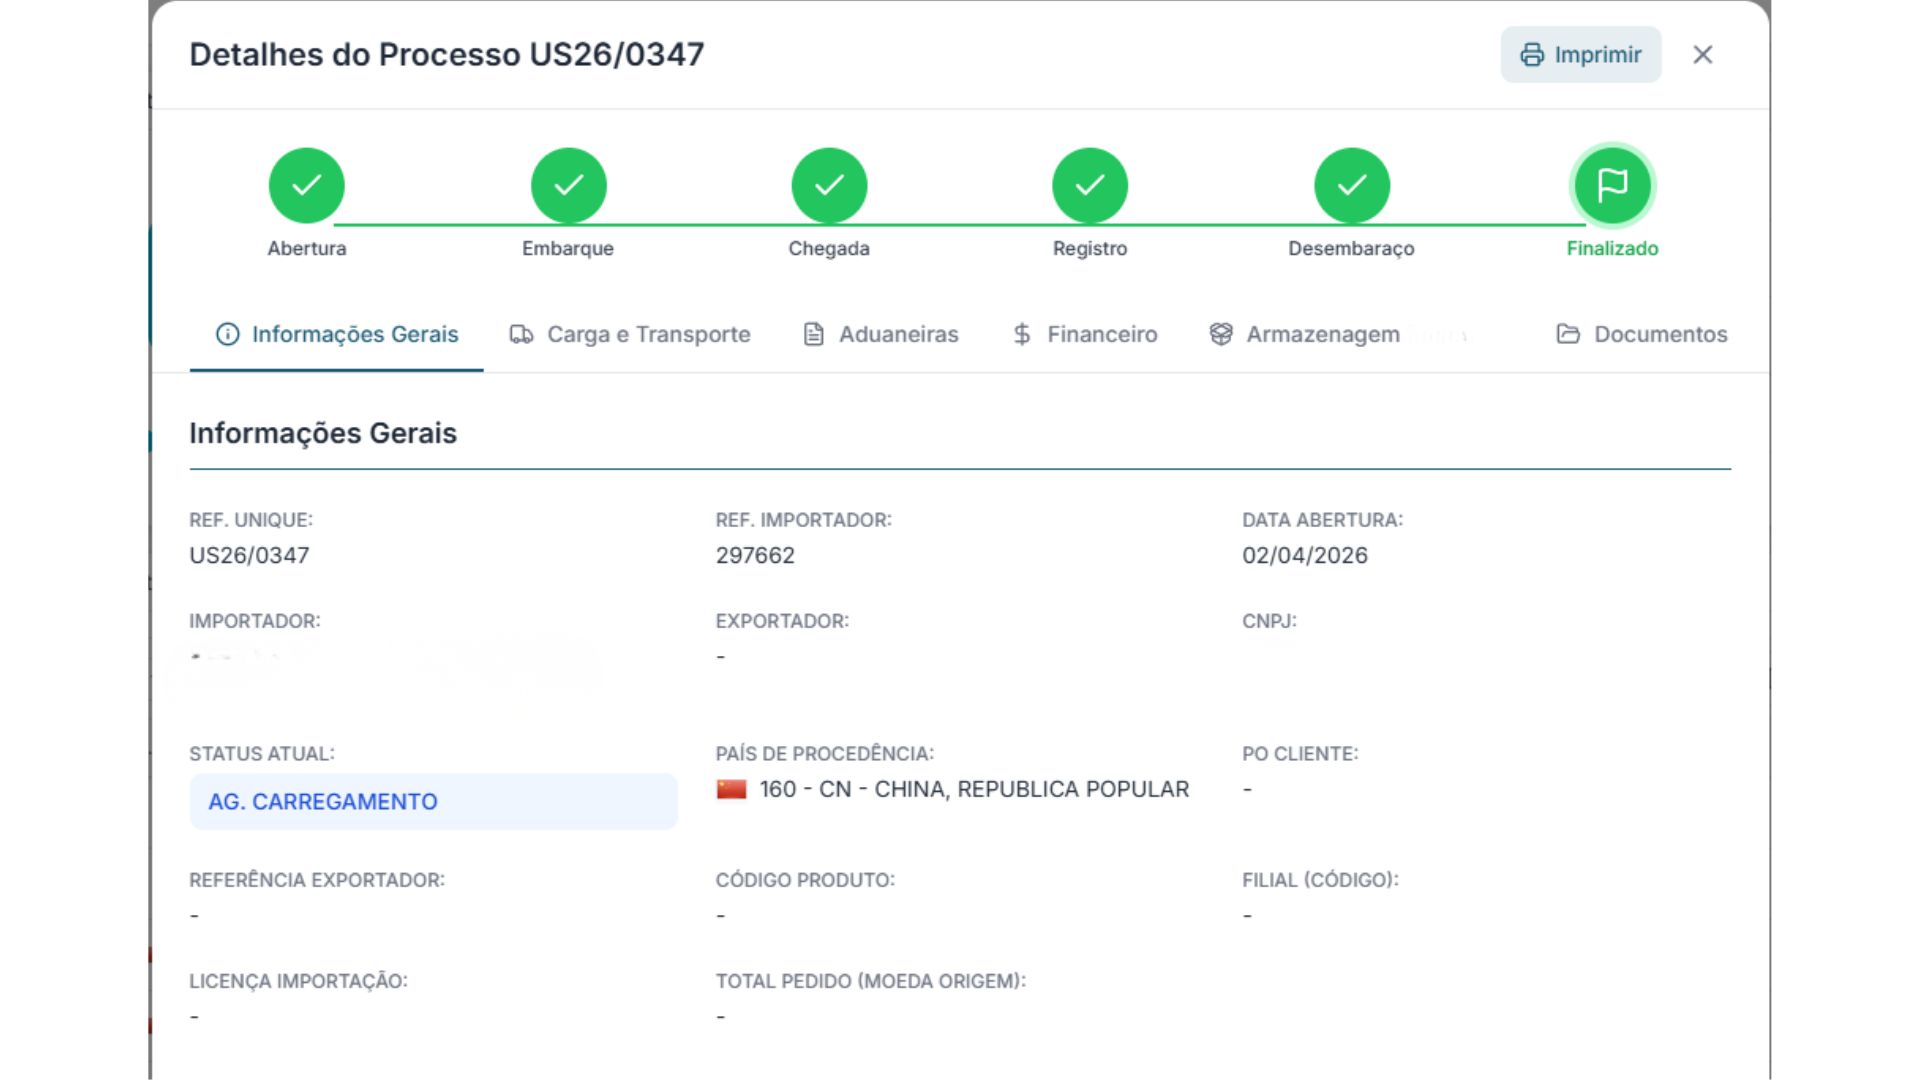
Task: Click the TOTAL PEDIDO (MOEDA ORIGEM) label
Action: pyautogui.click(x=871, y=981)
